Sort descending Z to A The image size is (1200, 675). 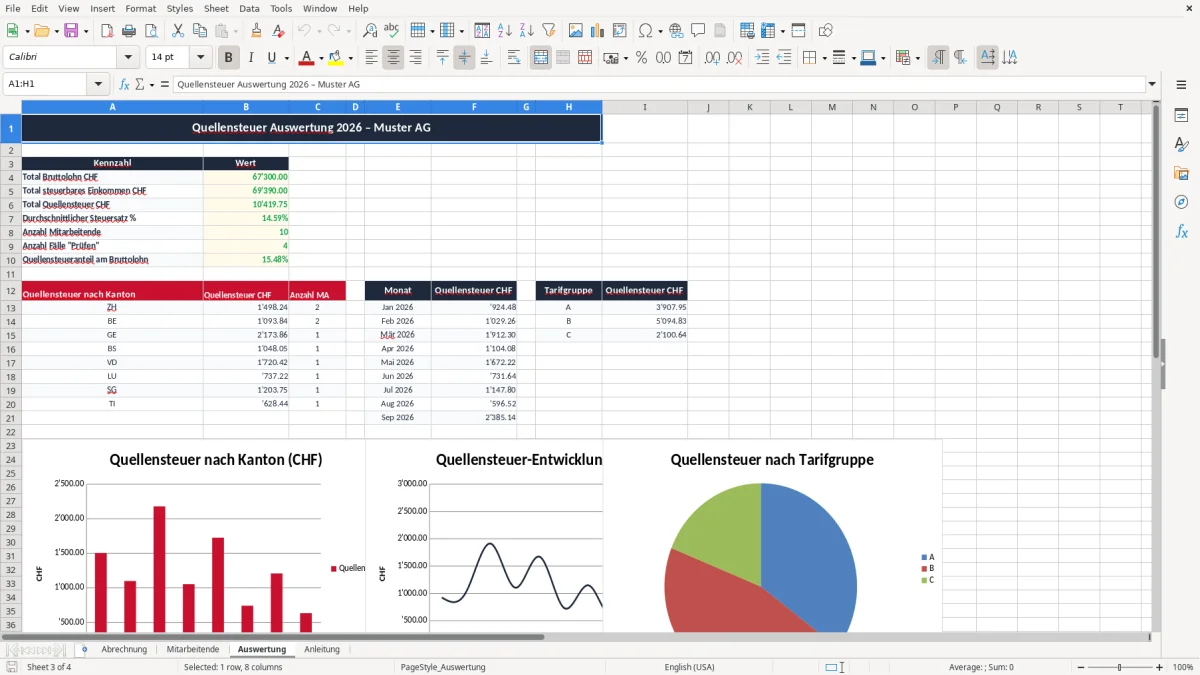tap(526, 31)
